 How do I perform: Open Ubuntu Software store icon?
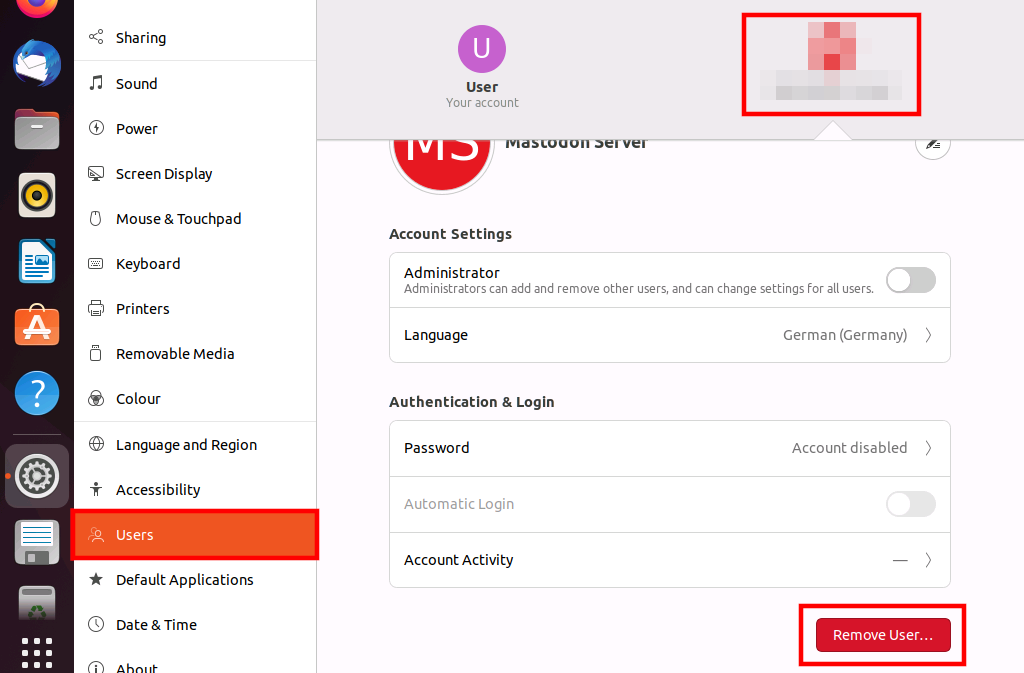click(37, 326)
